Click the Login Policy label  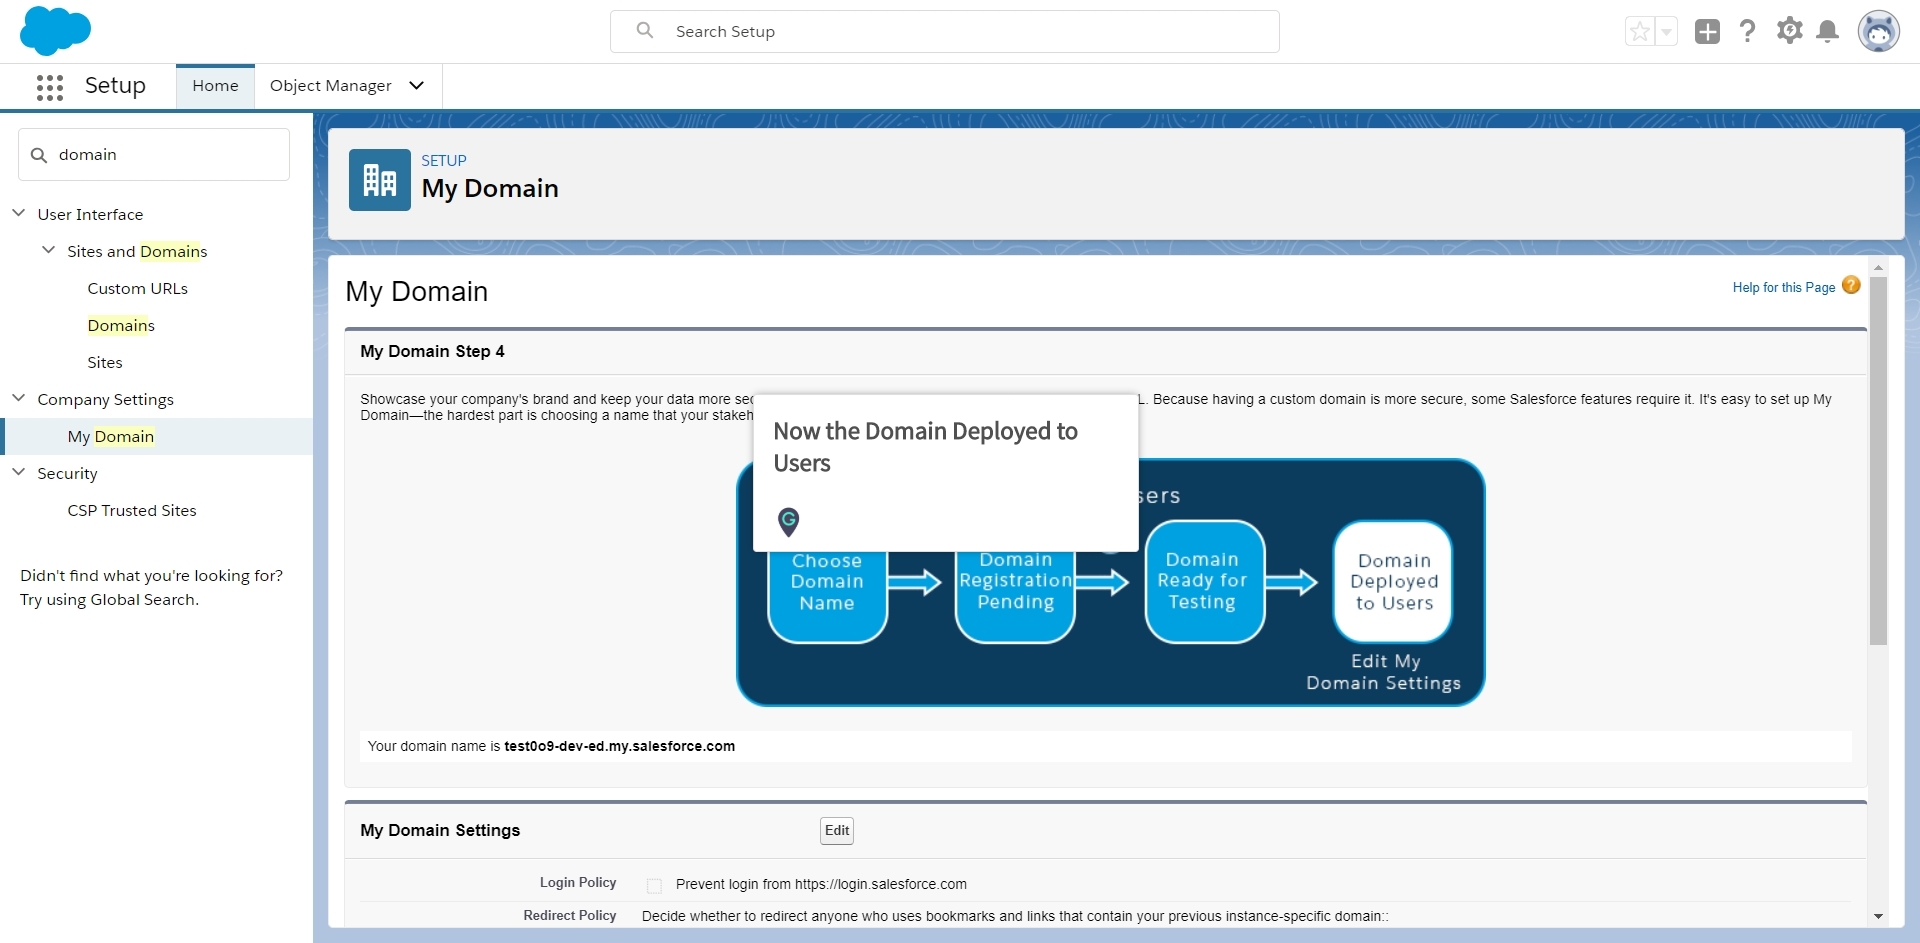[578, 883]
